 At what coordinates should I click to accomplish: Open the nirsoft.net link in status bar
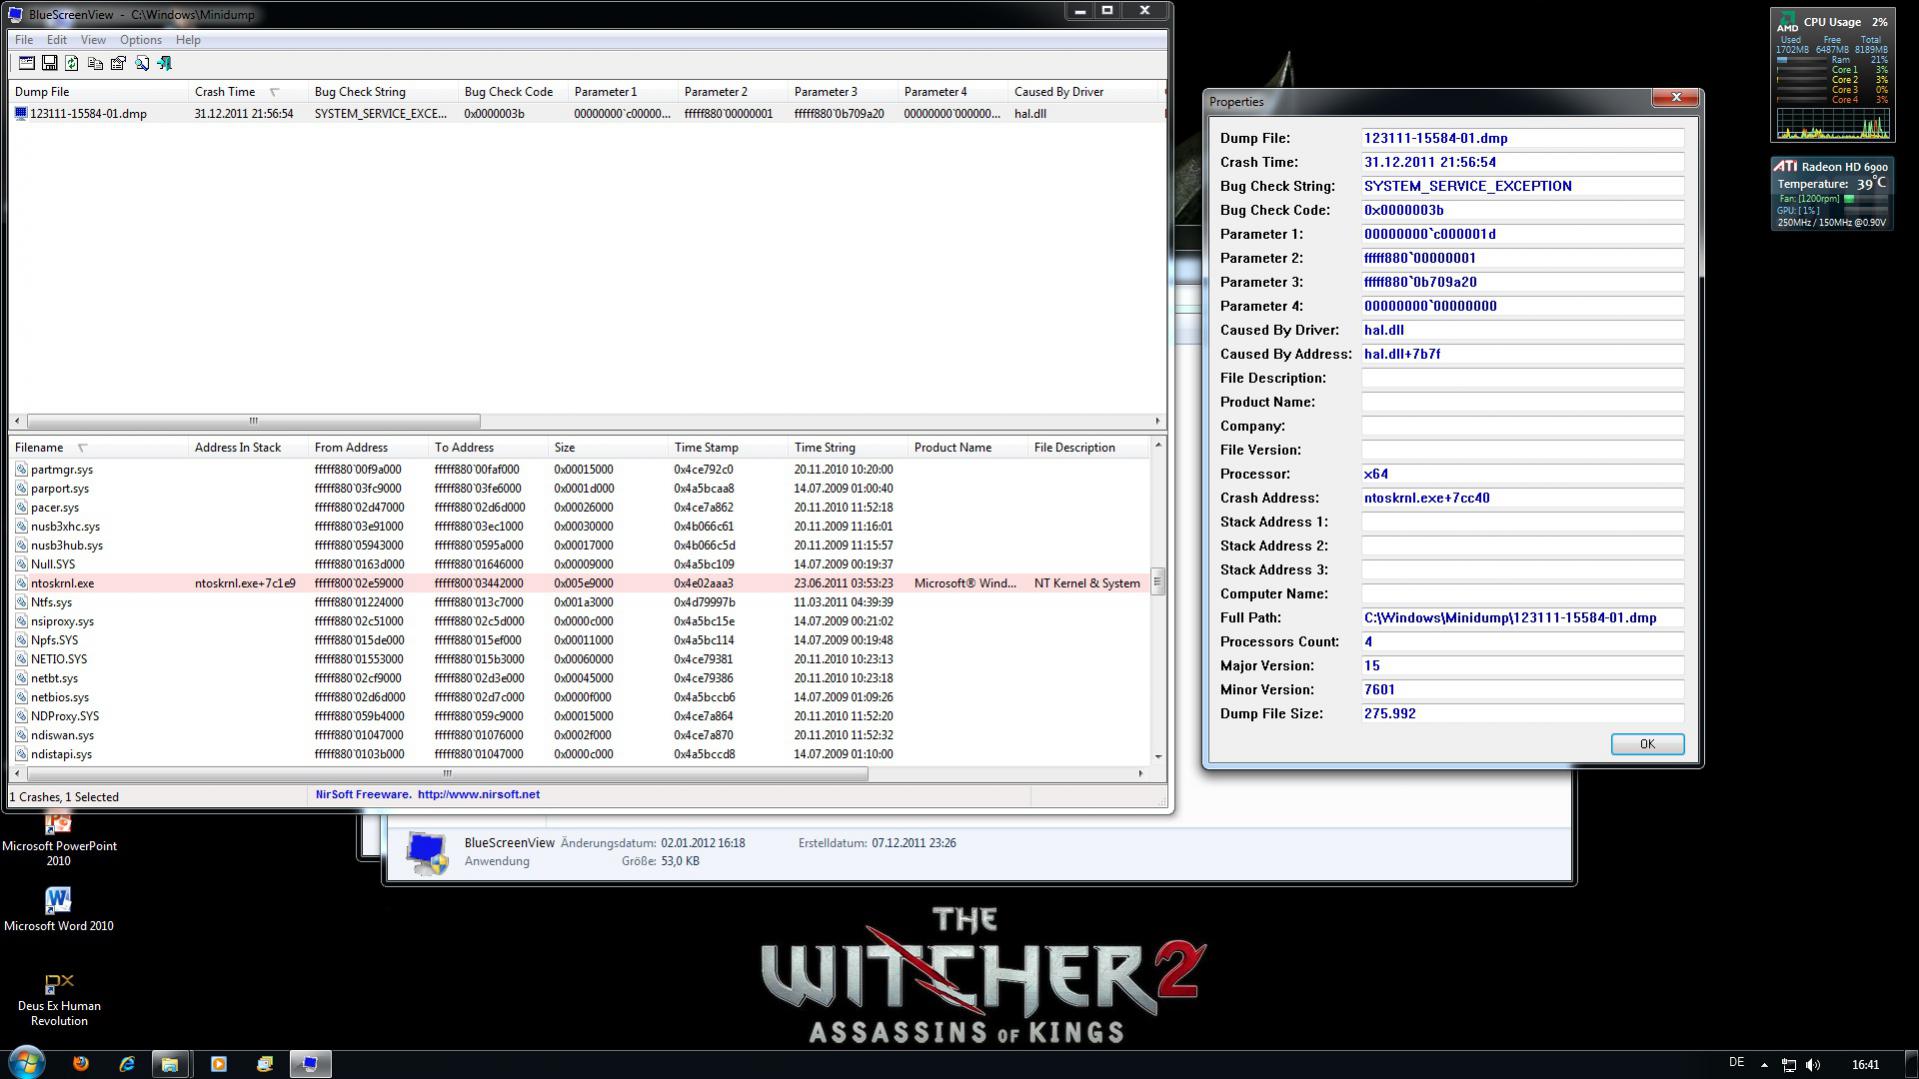[x=478, y=795]
